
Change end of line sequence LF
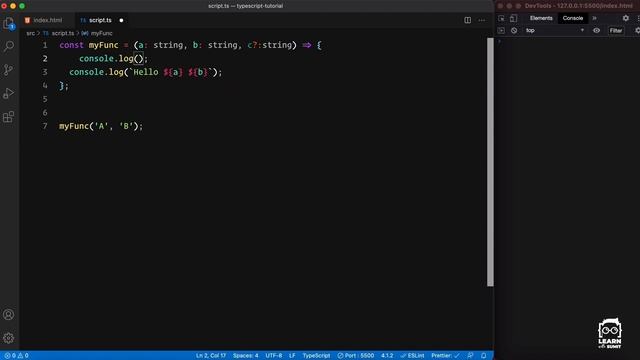coord(292,356)
